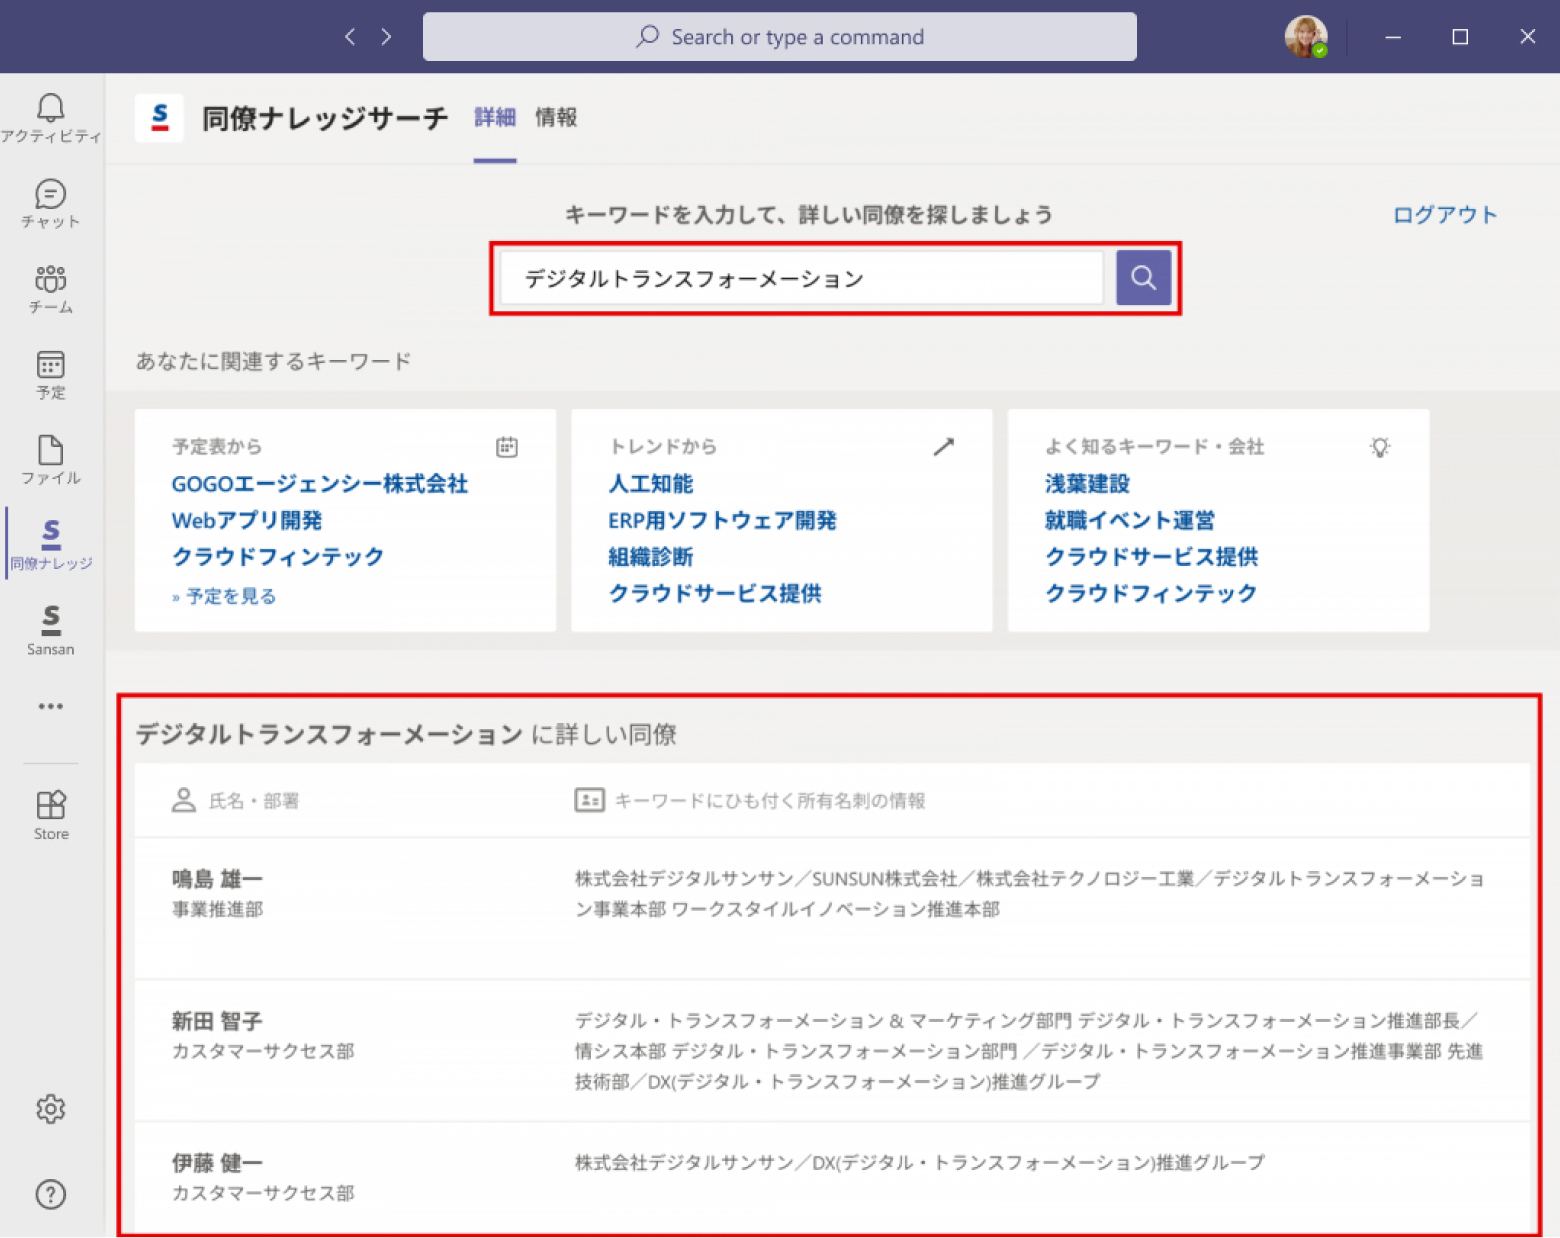Viewport: 1560px width, 1238px height.
Task: Select keyword 浅葉建設
Action: click(1087, 484)
